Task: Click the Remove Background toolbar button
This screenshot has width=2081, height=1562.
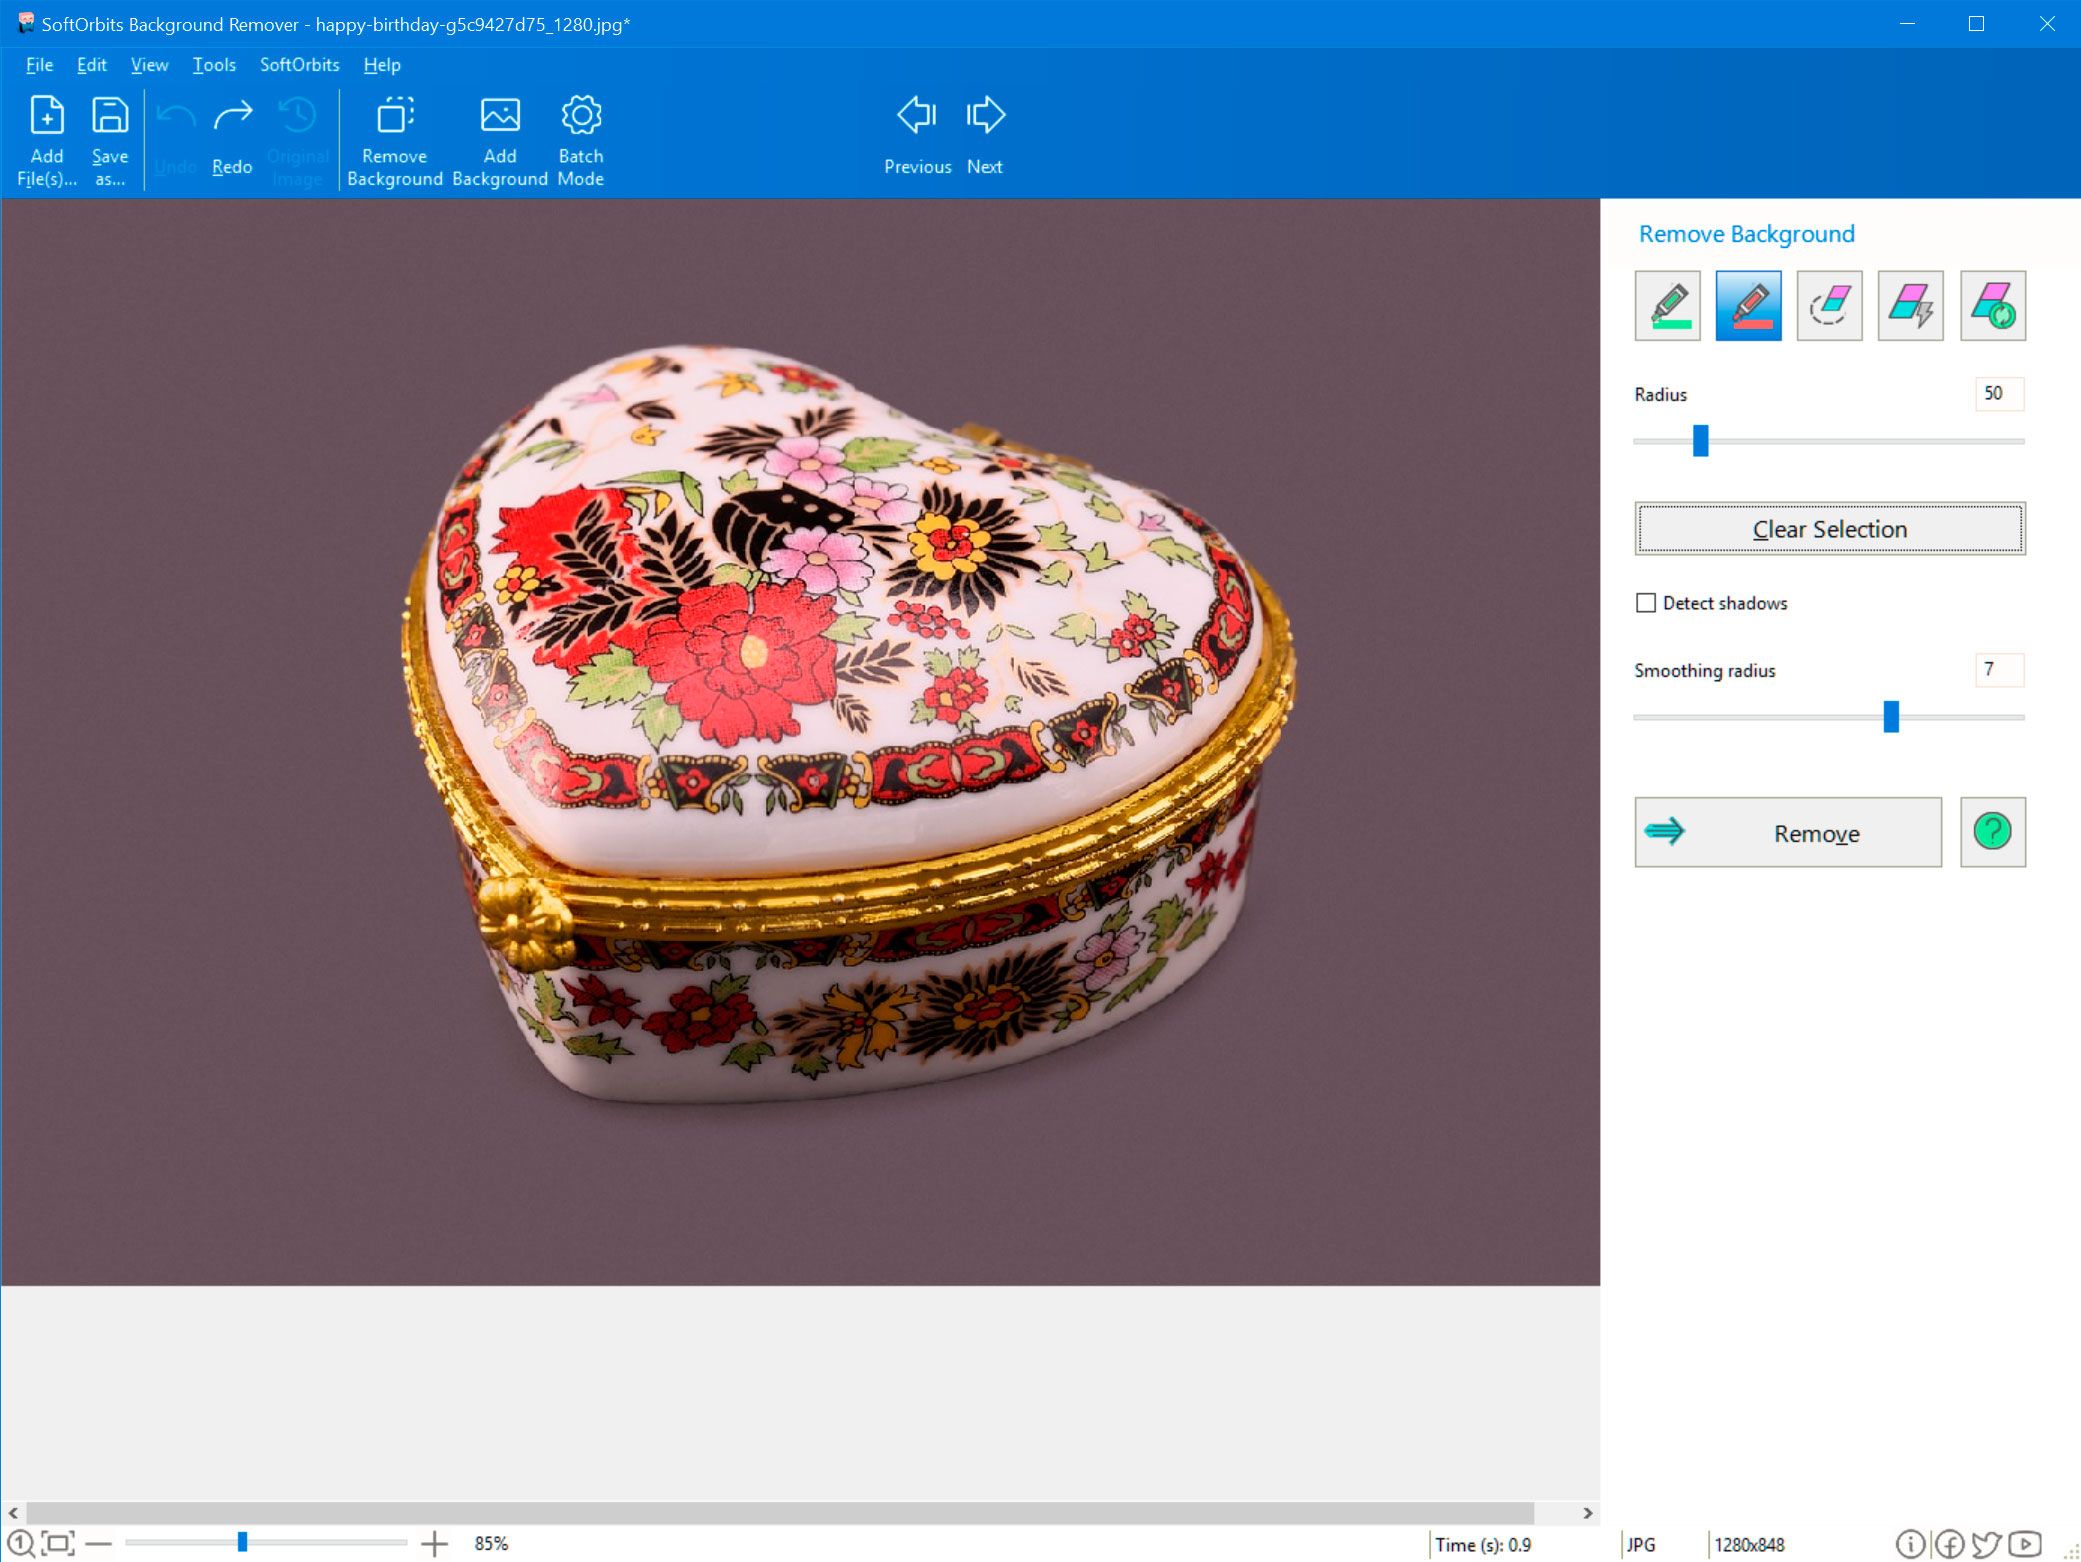Action: click(x=394, y=138)
